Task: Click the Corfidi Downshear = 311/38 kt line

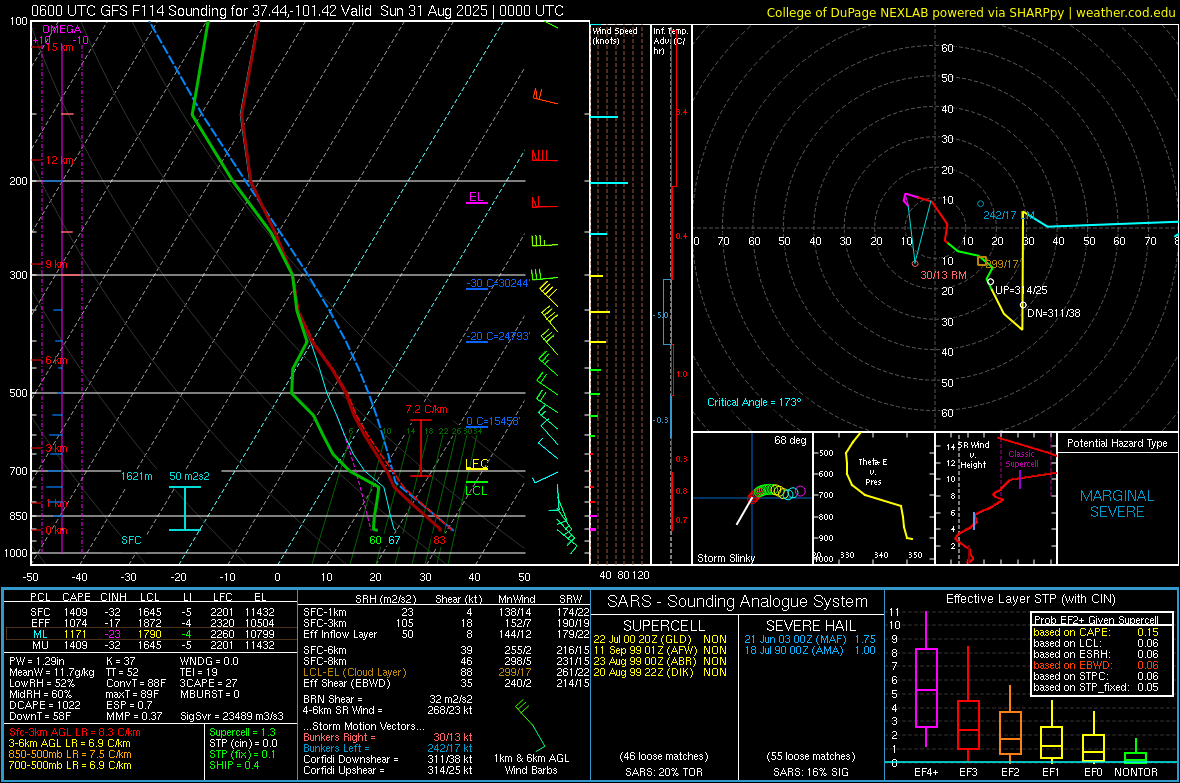Action: tap(388, 759)
